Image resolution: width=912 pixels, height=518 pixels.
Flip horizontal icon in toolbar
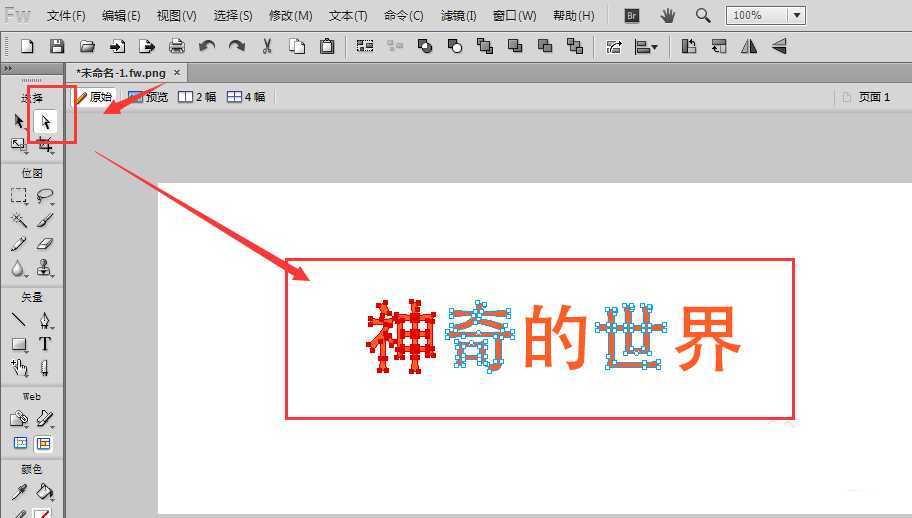[749, 47]
